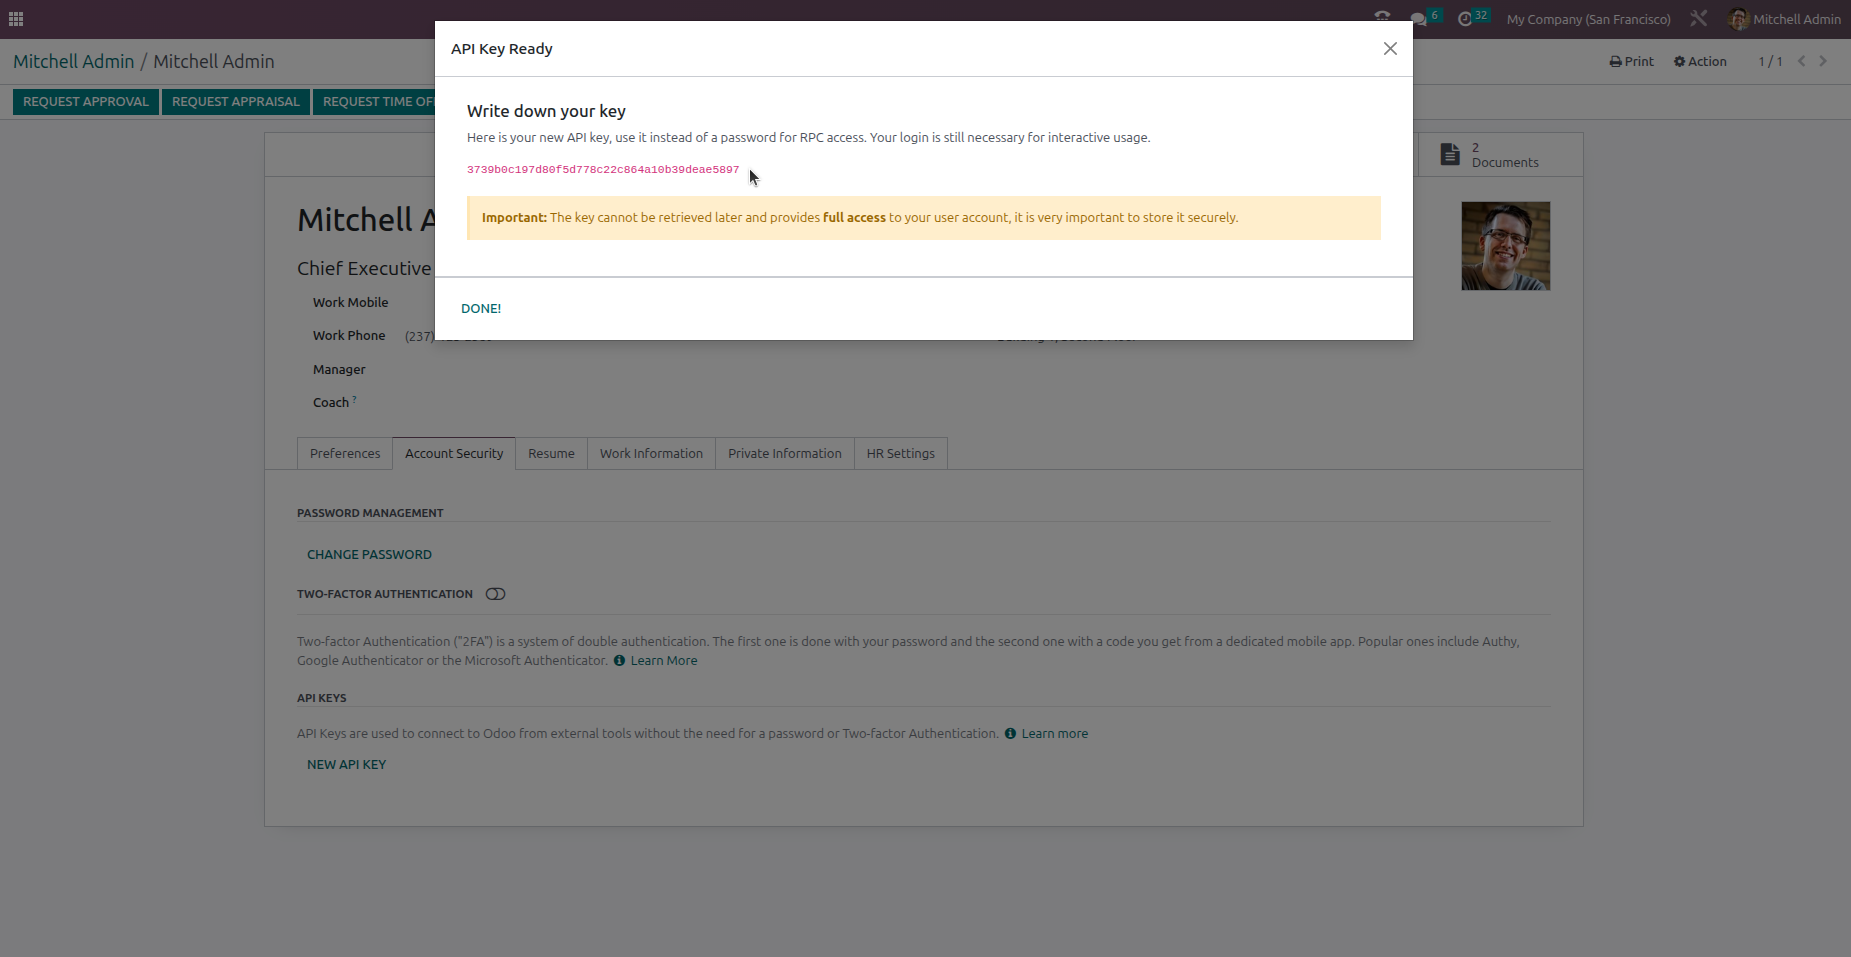This screenshot has width=1851, height=957.
Task: Click the Mitchell Admin avatar
Action: [x=1737, y=19]
